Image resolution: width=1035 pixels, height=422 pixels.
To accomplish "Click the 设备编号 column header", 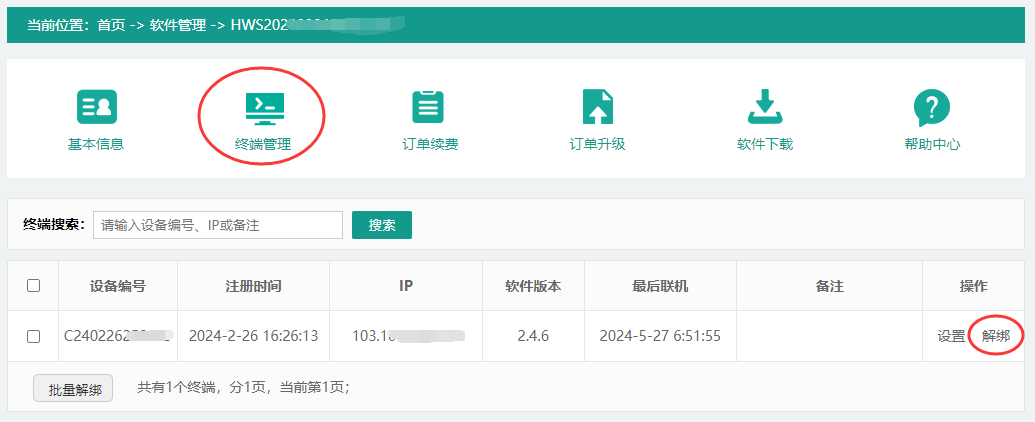I will coord(117,286).
